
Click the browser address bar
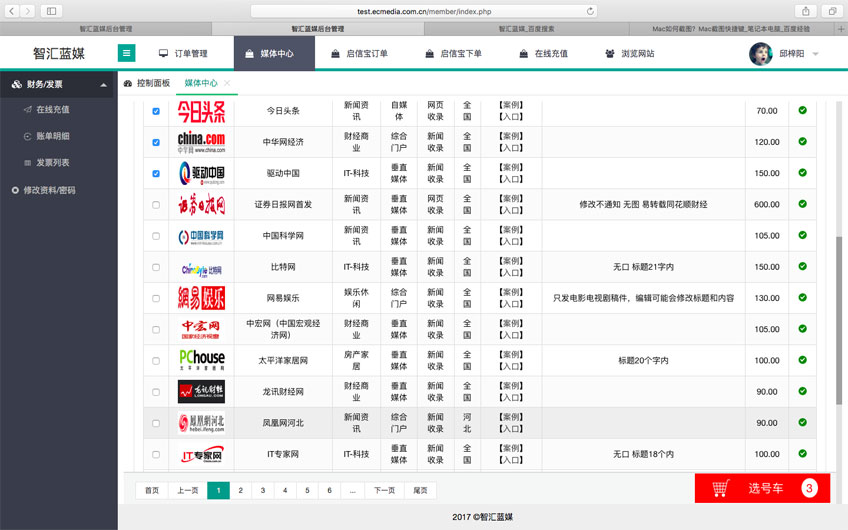[x=423, y=11]
